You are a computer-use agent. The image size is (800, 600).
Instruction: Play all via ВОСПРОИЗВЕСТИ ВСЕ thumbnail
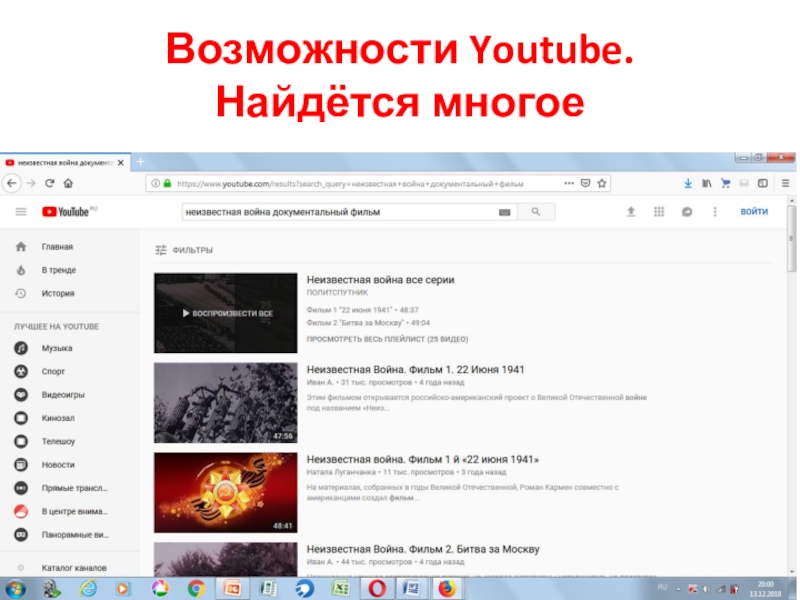tap(226, 313)
